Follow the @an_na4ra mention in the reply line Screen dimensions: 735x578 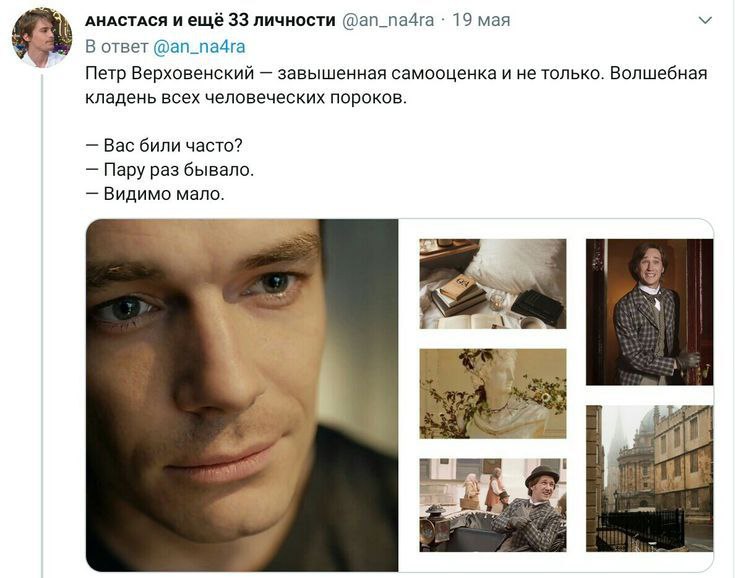199,46
